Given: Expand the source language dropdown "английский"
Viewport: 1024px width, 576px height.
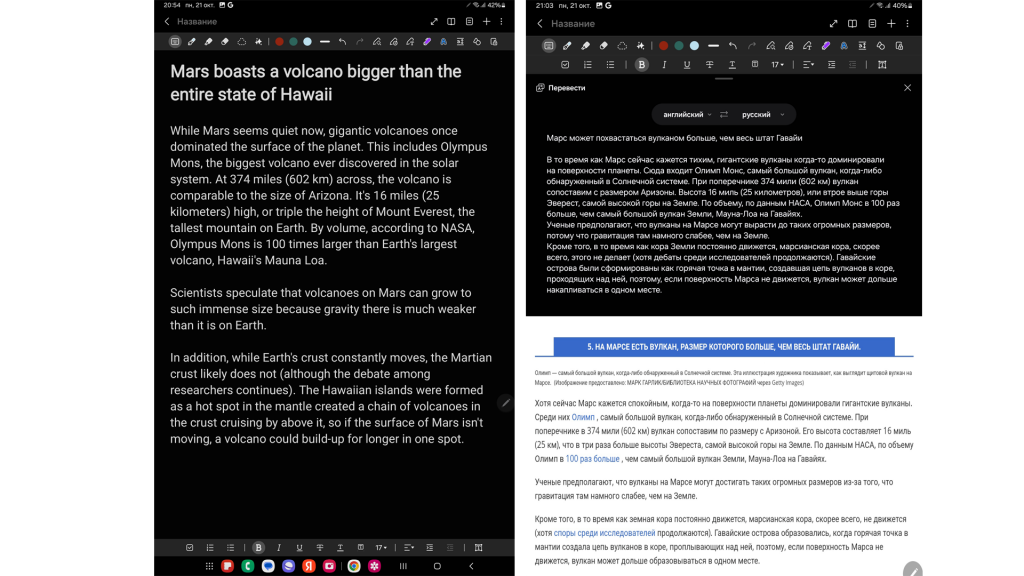Looking at the screenshot, I should tap(688, 115).
